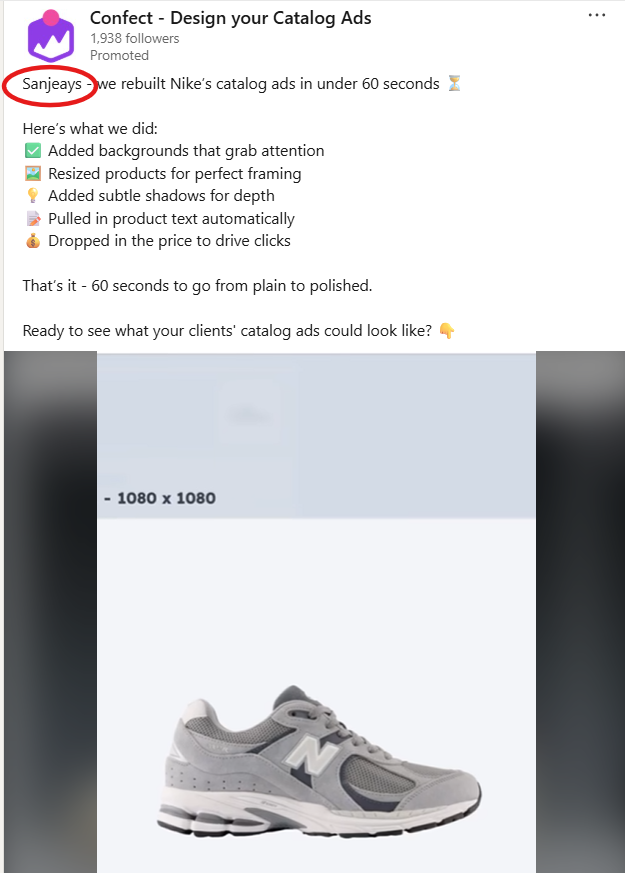Image resolution: width=625 pixels, height=873 pixels.
Task: Click the Confect company logo
Action: (51, 37)
